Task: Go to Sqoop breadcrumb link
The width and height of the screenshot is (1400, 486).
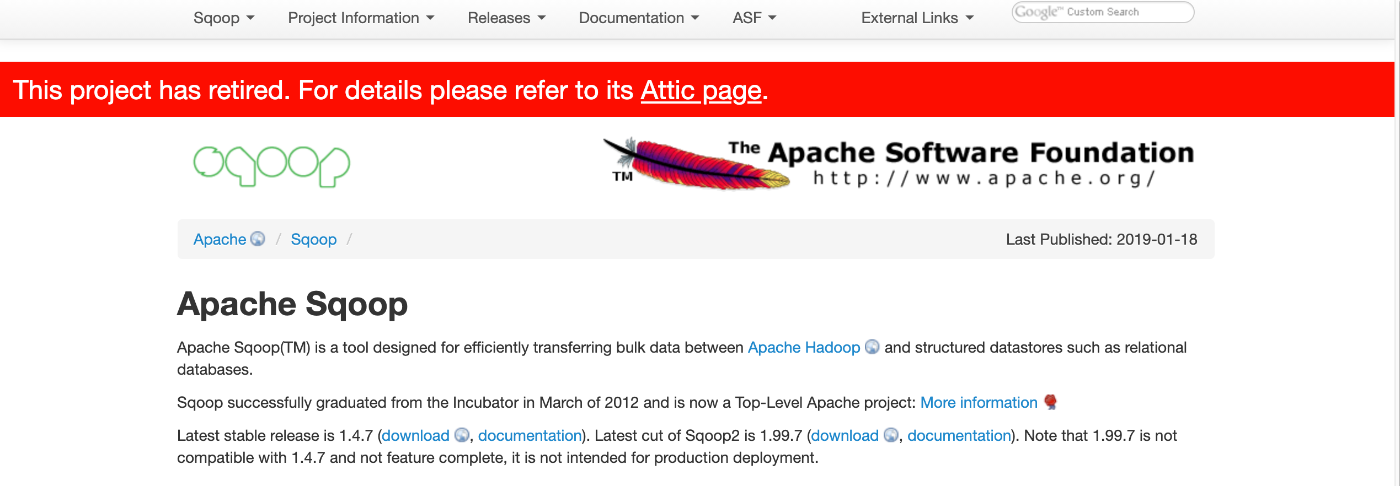Action: 314,240
